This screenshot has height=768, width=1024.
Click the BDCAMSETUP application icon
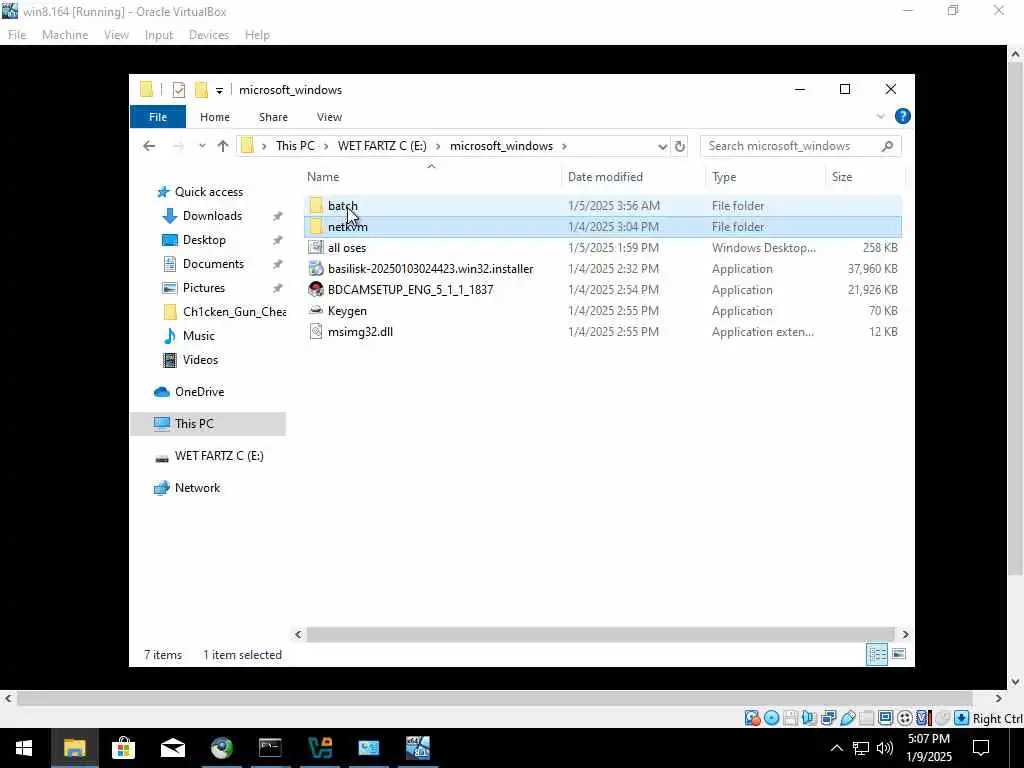[316, 289]
